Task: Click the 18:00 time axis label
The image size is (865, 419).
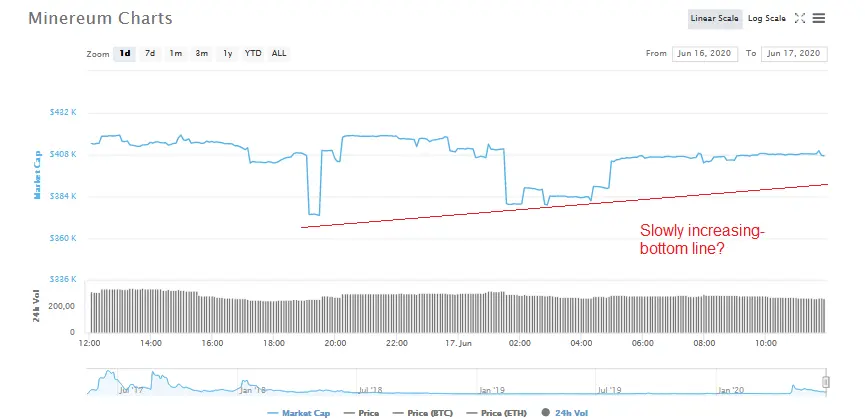Action: tap(274, 343)
